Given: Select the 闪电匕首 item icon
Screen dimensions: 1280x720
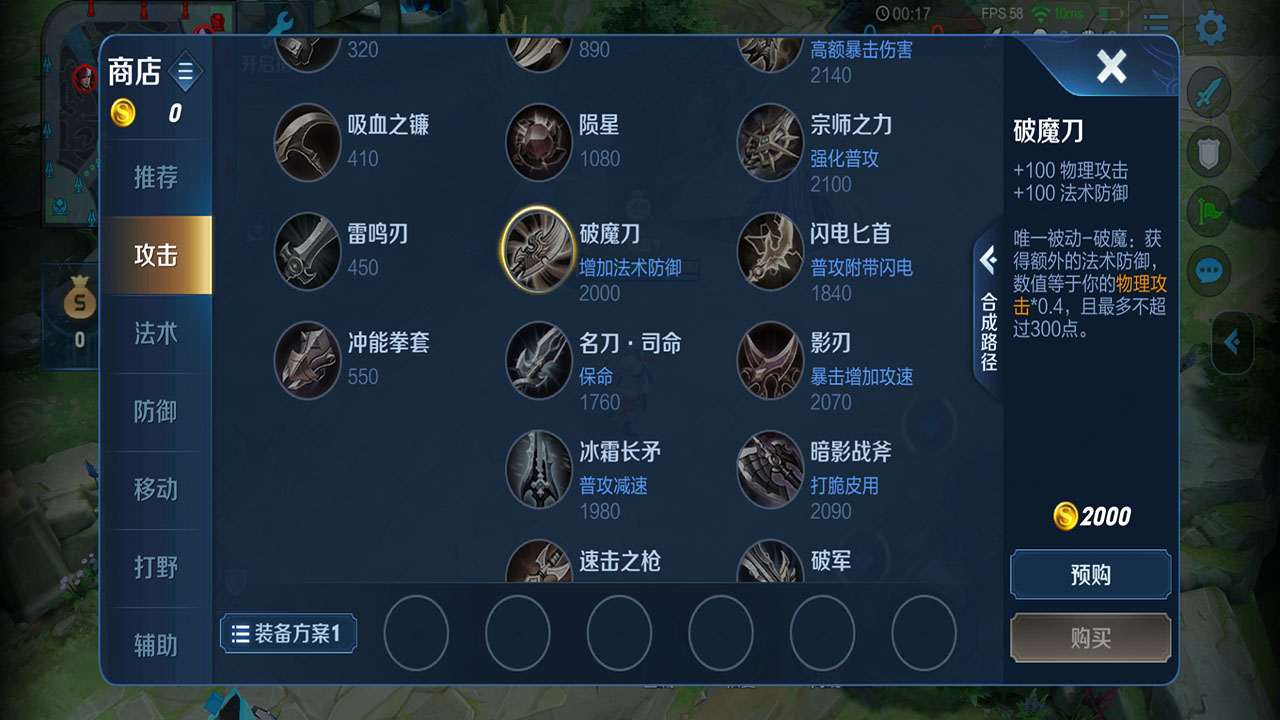Looking at the screenshot, I should (770, 251).
